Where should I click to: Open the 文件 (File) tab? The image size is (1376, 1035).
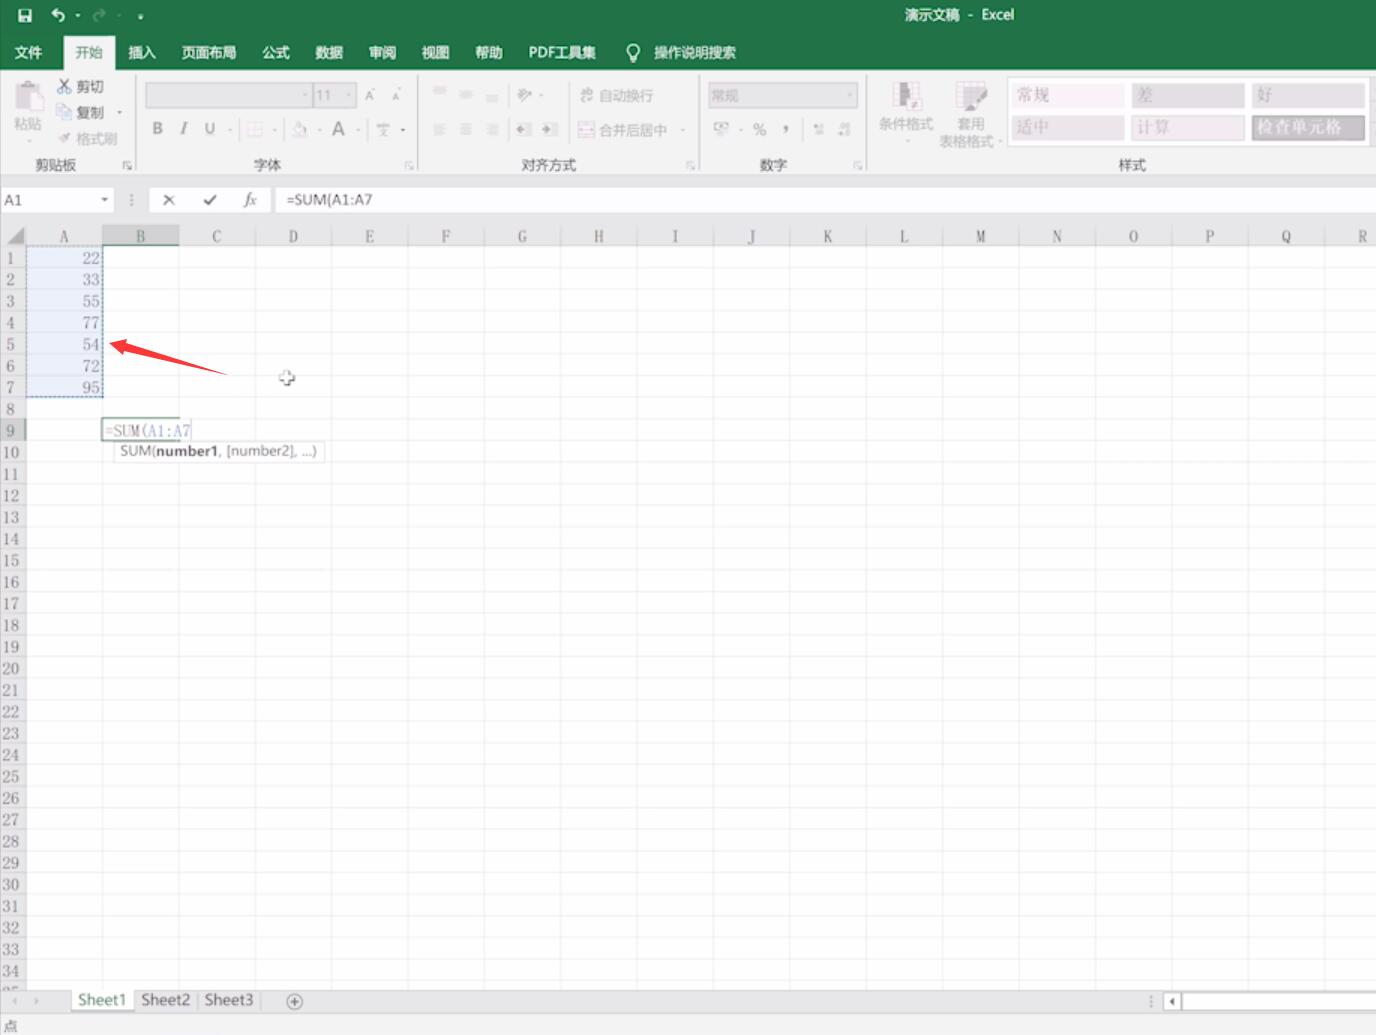pyautogui.click(x=28, y=52)
